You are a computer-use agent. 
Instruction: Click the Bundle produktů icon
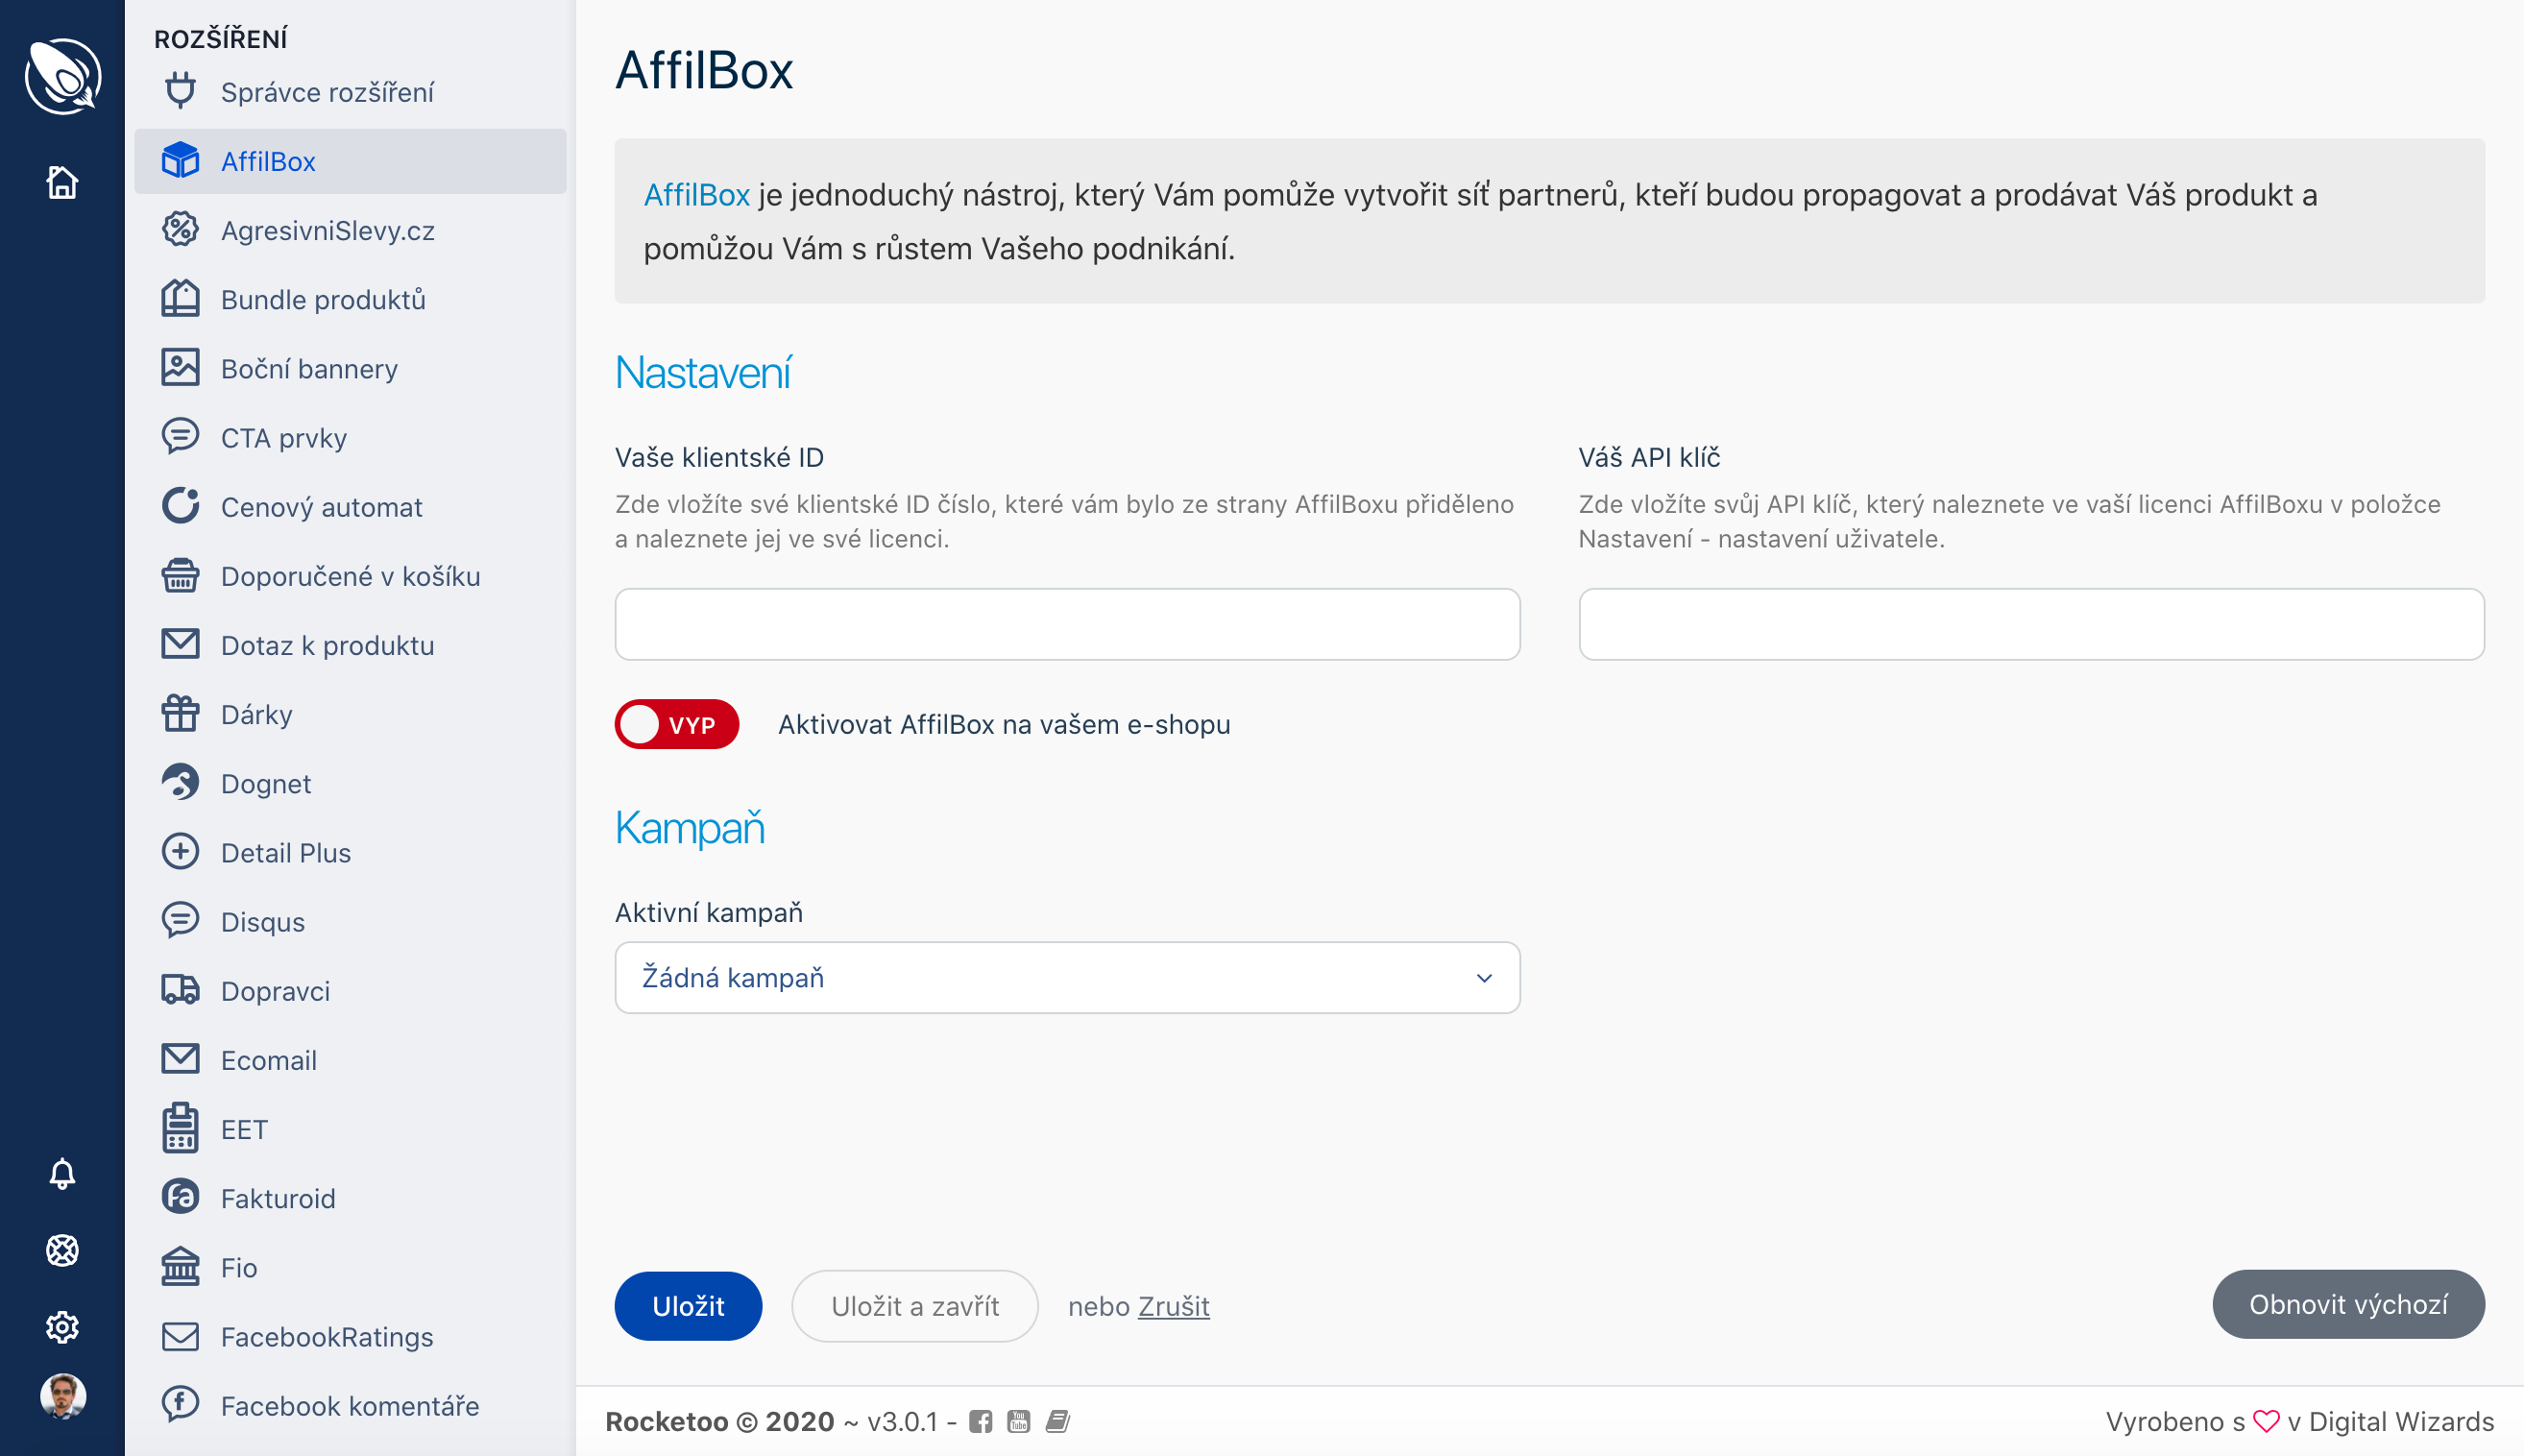[180, 298]
